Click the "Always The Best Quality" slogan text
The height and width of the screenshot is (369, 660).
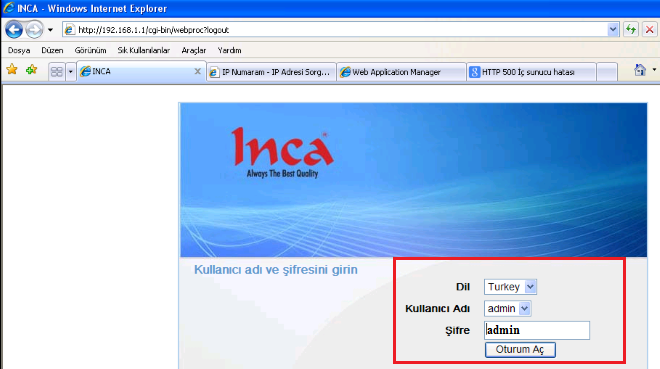[282, 173]
